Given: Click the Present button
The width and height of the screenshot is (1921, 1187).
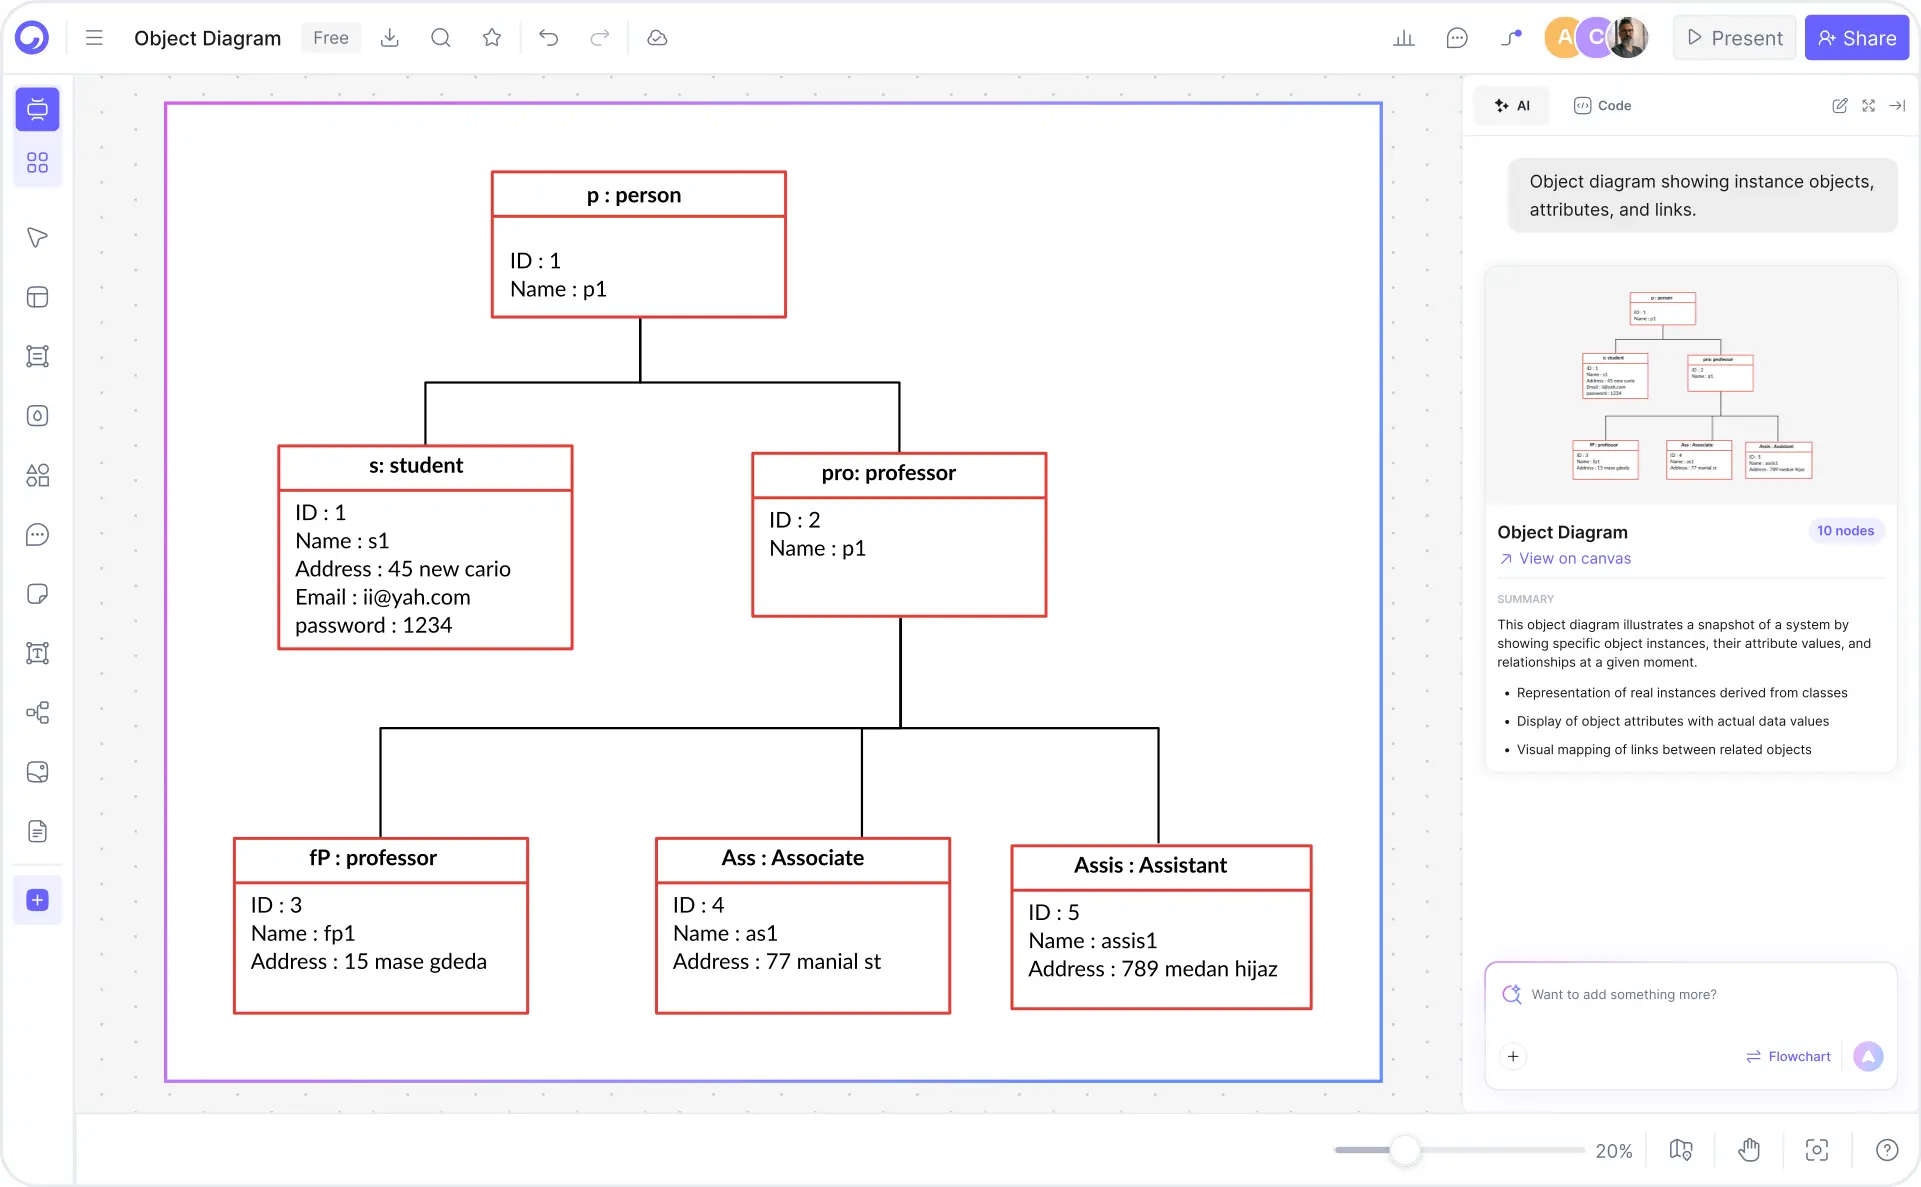Looking at the screenshot, I should tap(1733, 37).
